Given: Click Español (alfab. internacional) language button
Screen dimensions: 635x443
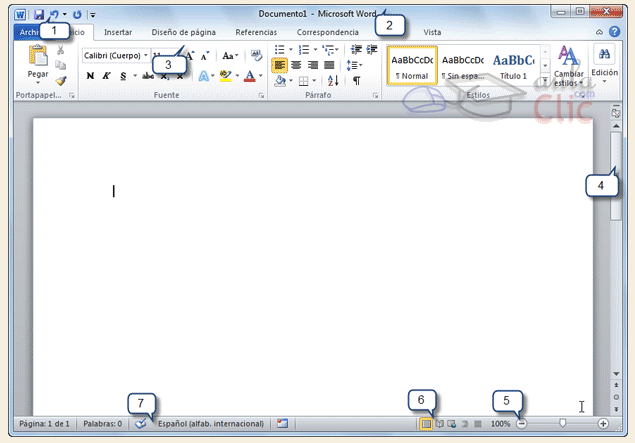Looking at the screenshot, I should (210, 424).
